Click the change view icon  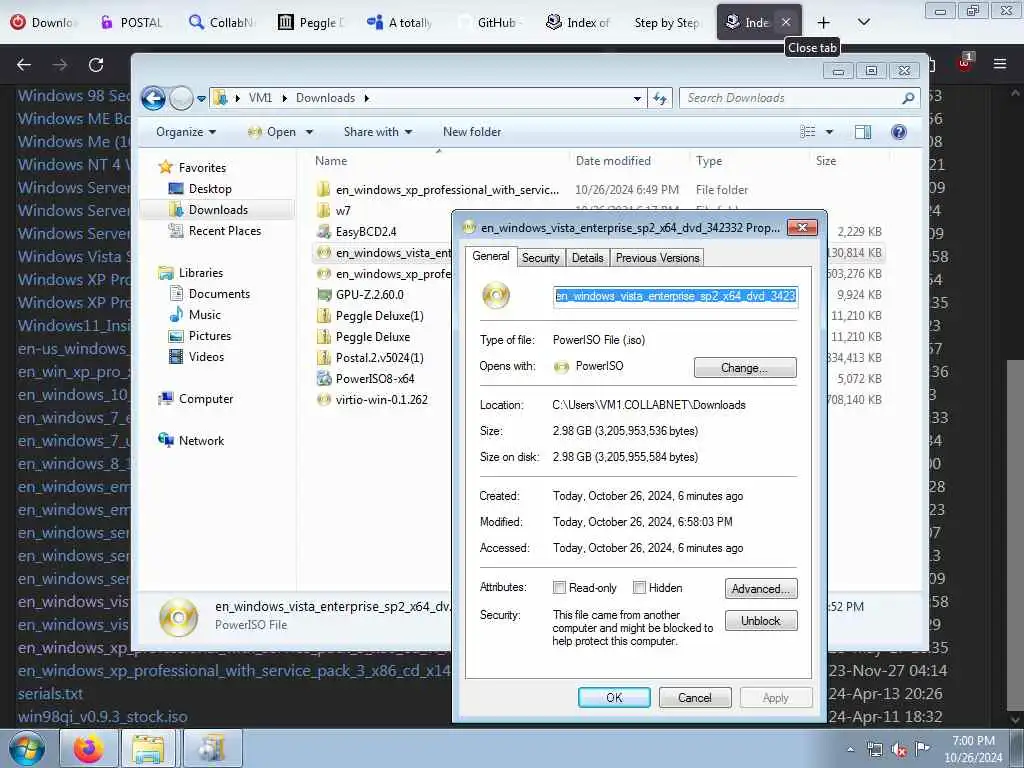tap(808, 132)
